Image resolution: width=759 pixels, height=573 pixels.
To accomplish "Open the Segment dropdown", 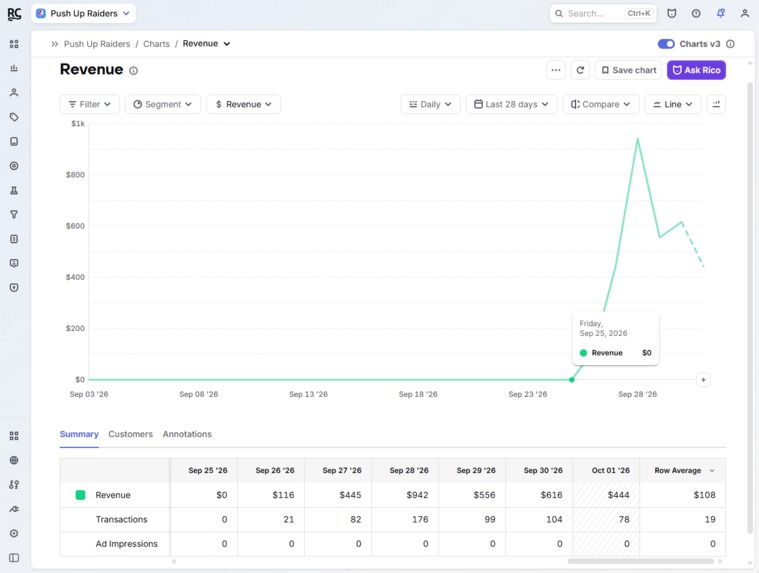I will (x=163, y=104).
